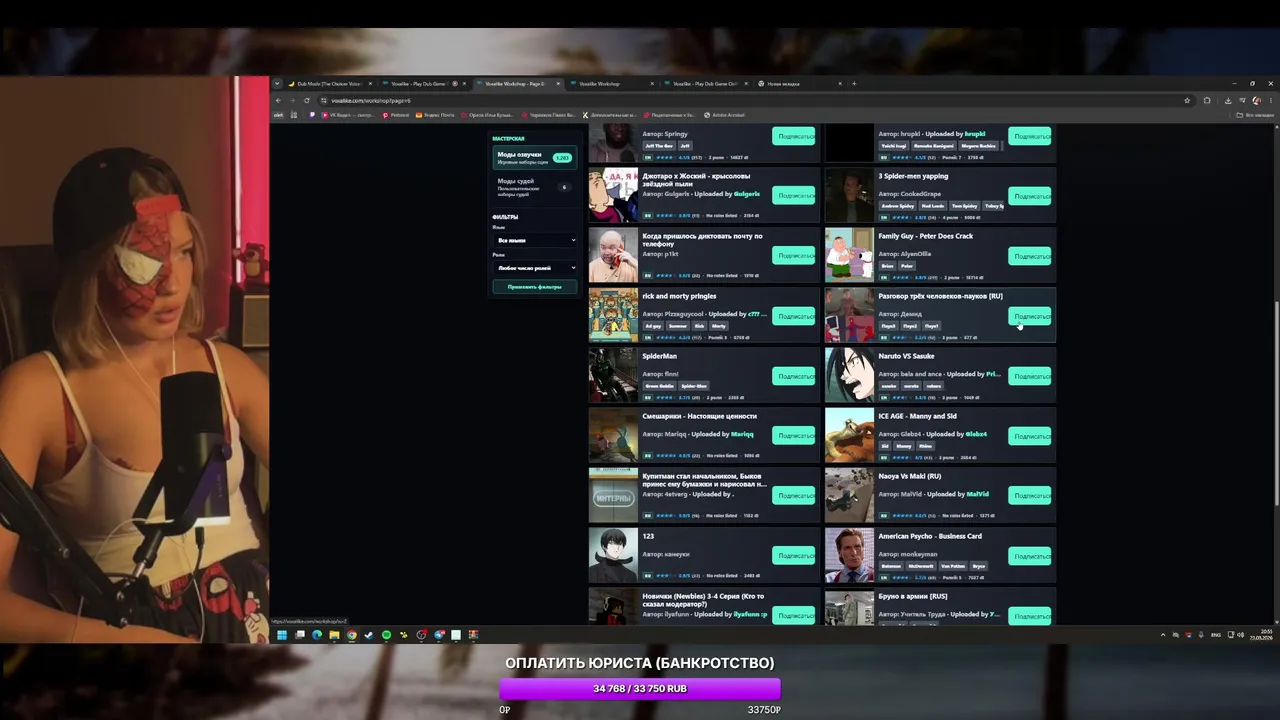1280x720 pixels.
Task: Open File Explorer from the taskbar
Action: tap(334, 635)
